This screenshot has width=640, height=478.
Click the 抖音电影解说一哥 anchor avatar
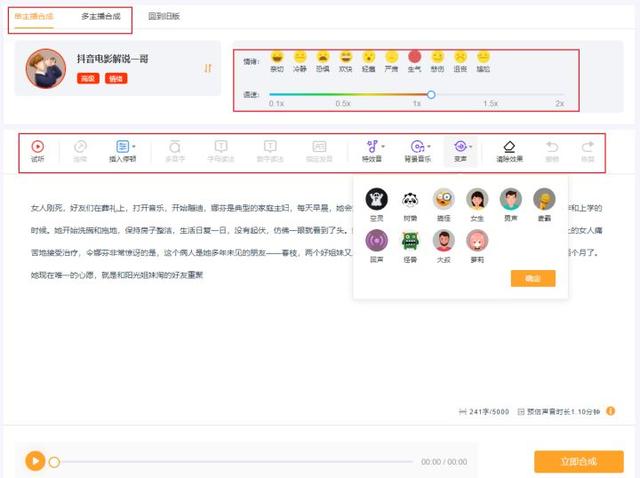tap(46, 69)
